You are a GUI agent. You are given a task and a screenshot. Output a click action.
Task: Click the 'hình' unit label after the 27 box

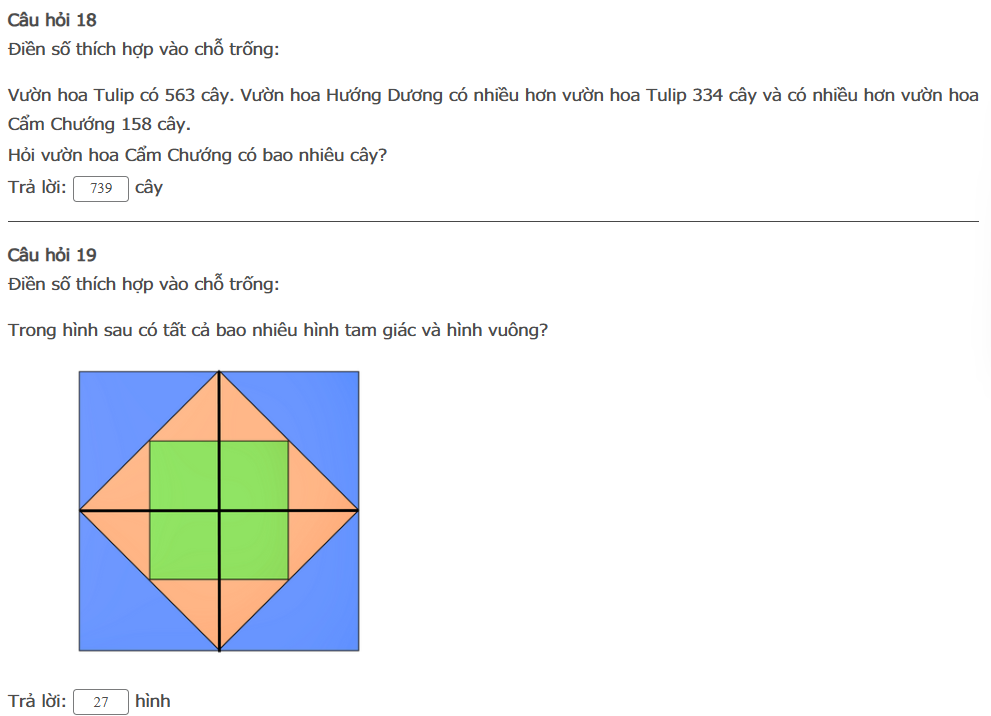point(153,702)
